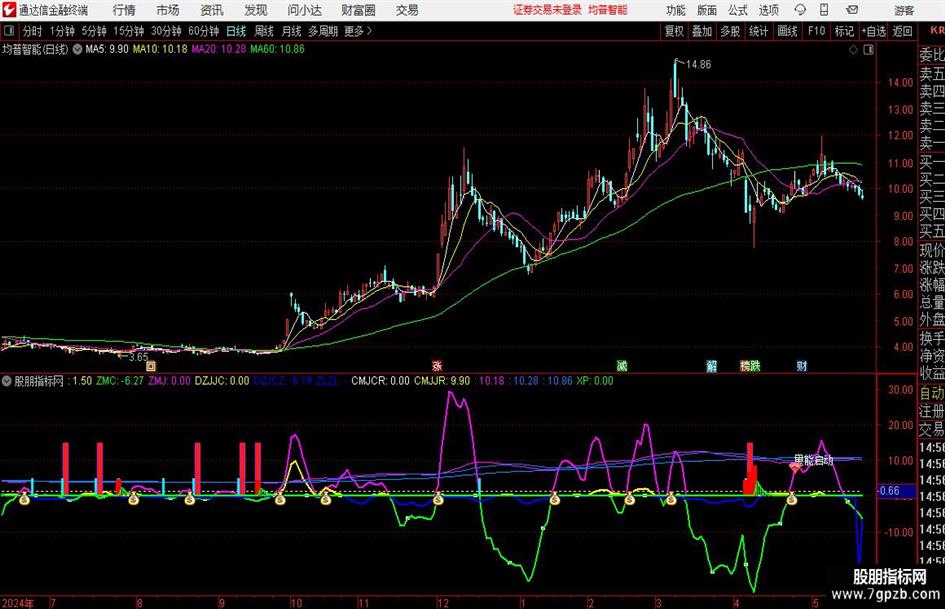Click the 返回 back button

[x=902, y=31]
